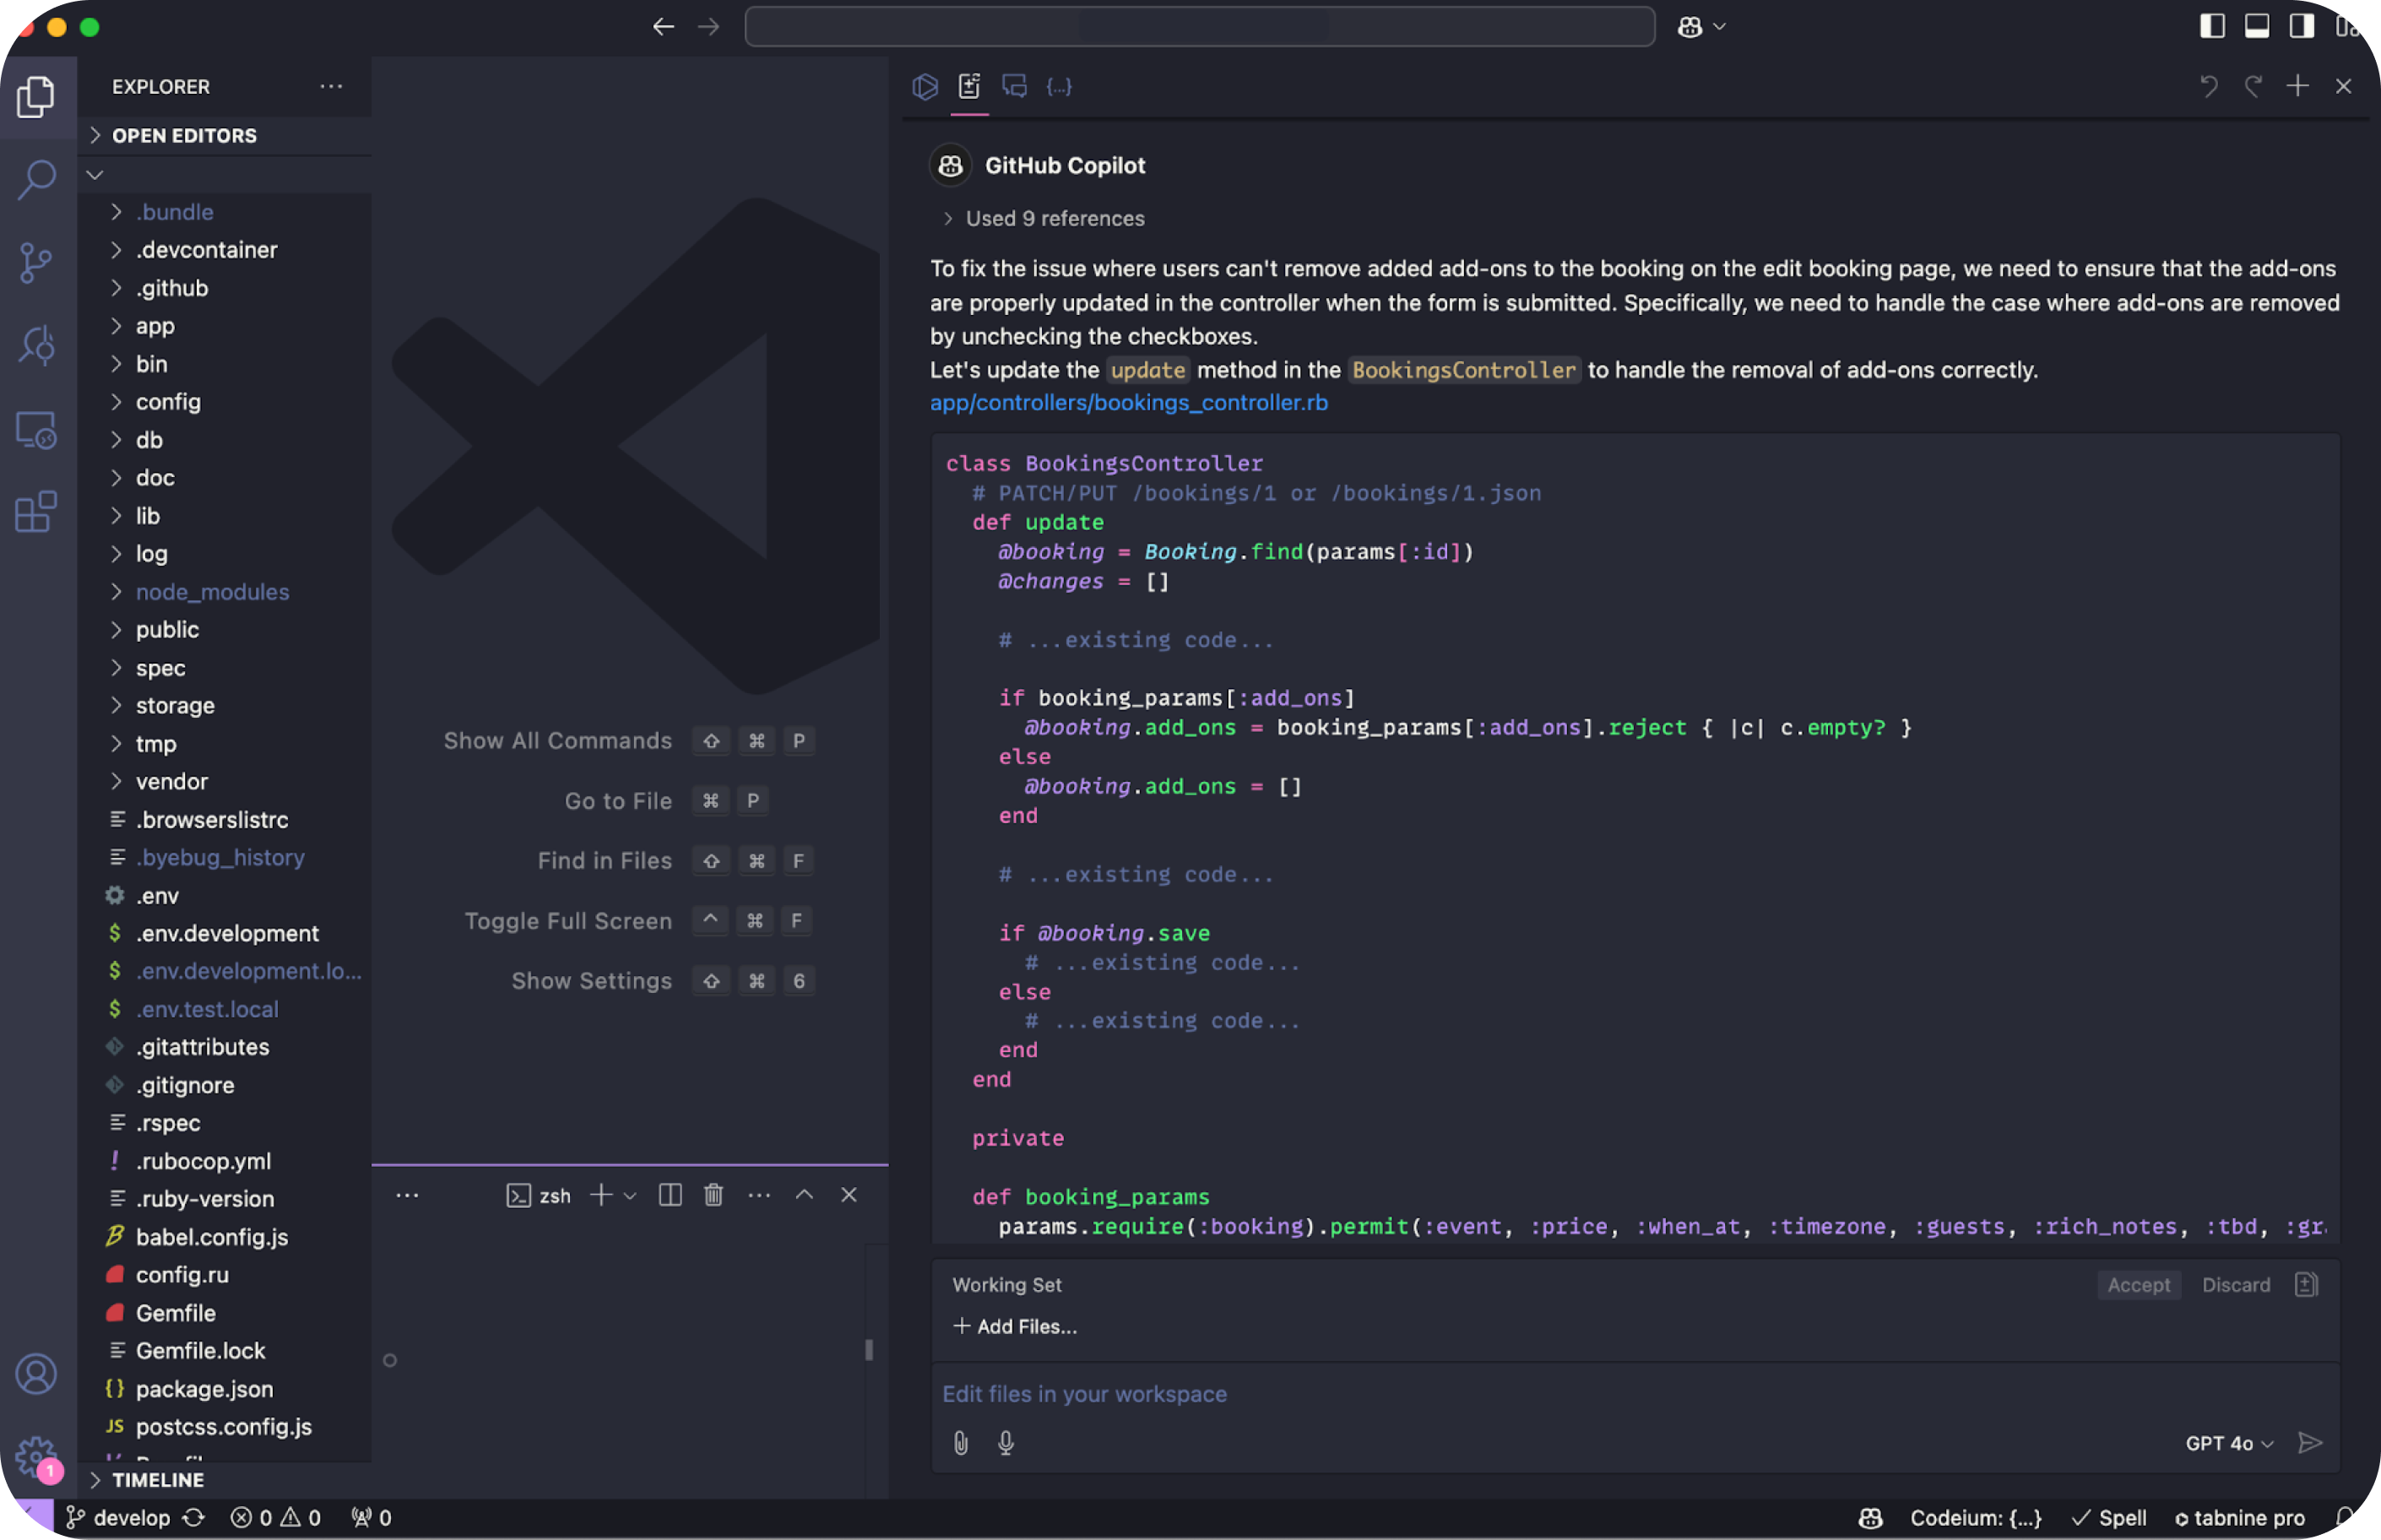This screenshot has width=2381, height=1540.
Task: Kill terminal with the trash icon
Action: coord(713,1195)
